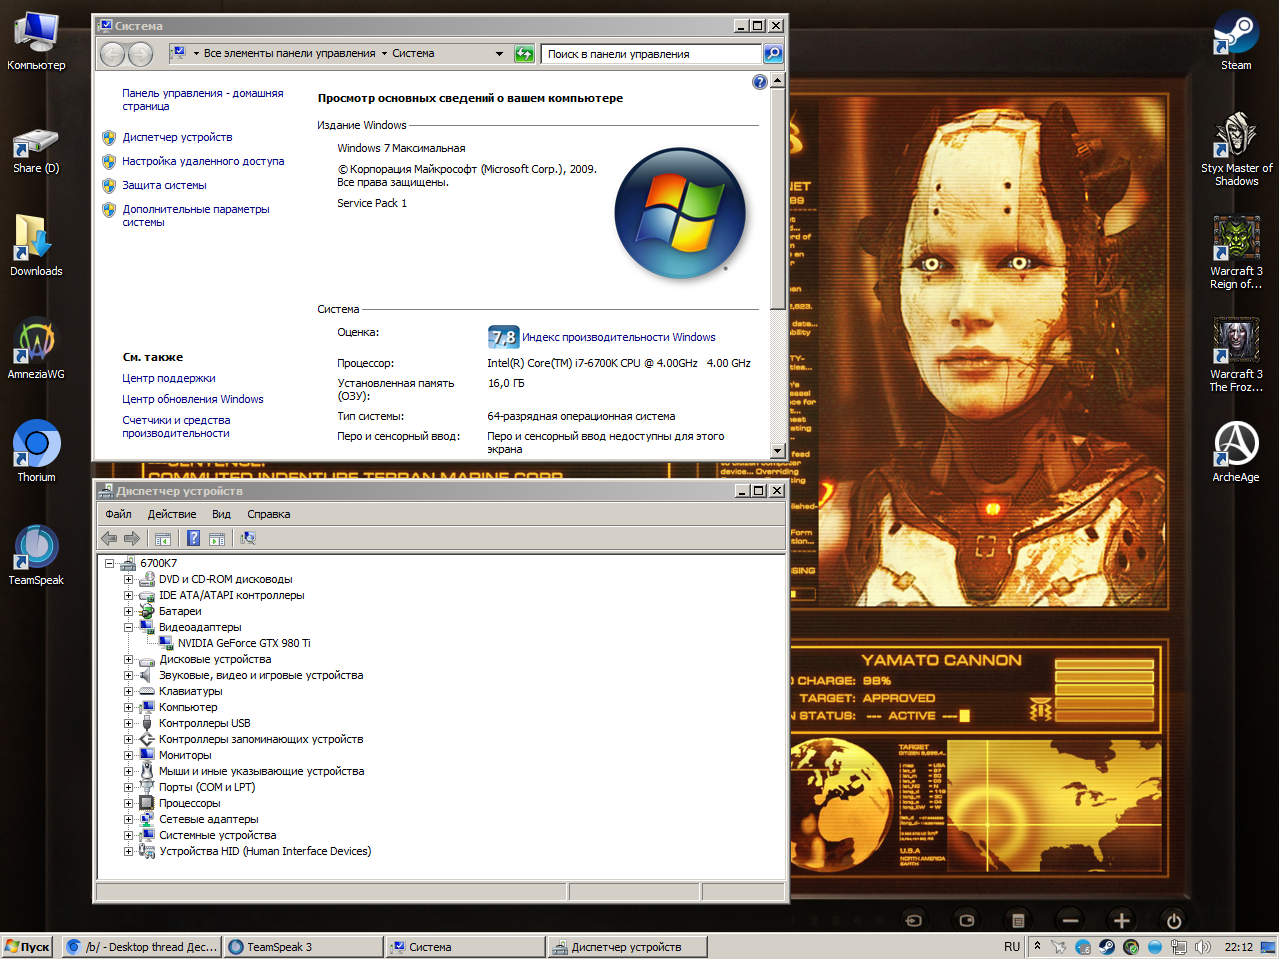Viewport: 1279px width, 959px height.
Task: Open the Действие menu
Action: coord(172,514)
